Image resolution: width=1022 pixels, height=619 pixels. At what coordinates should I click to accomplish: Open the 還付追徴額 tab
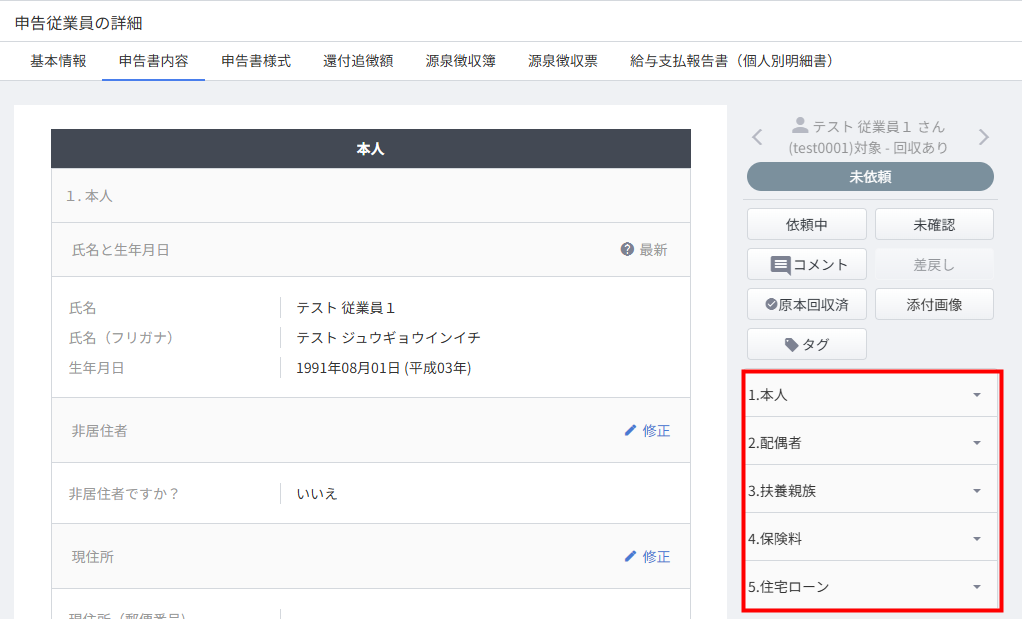tap(358, 61)
